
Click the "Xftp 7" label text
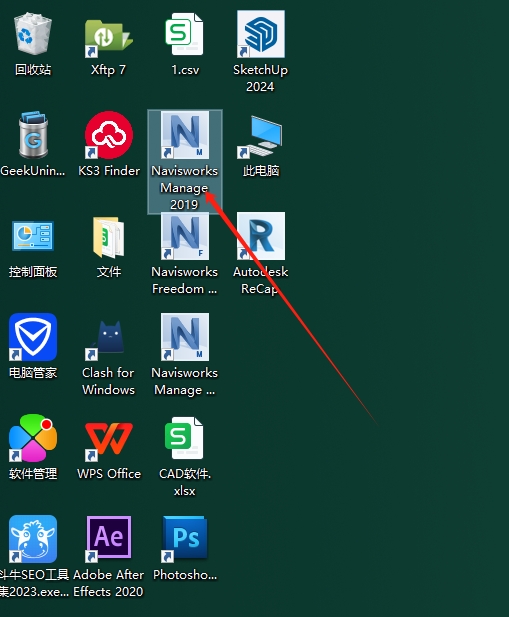pos(108,70)
